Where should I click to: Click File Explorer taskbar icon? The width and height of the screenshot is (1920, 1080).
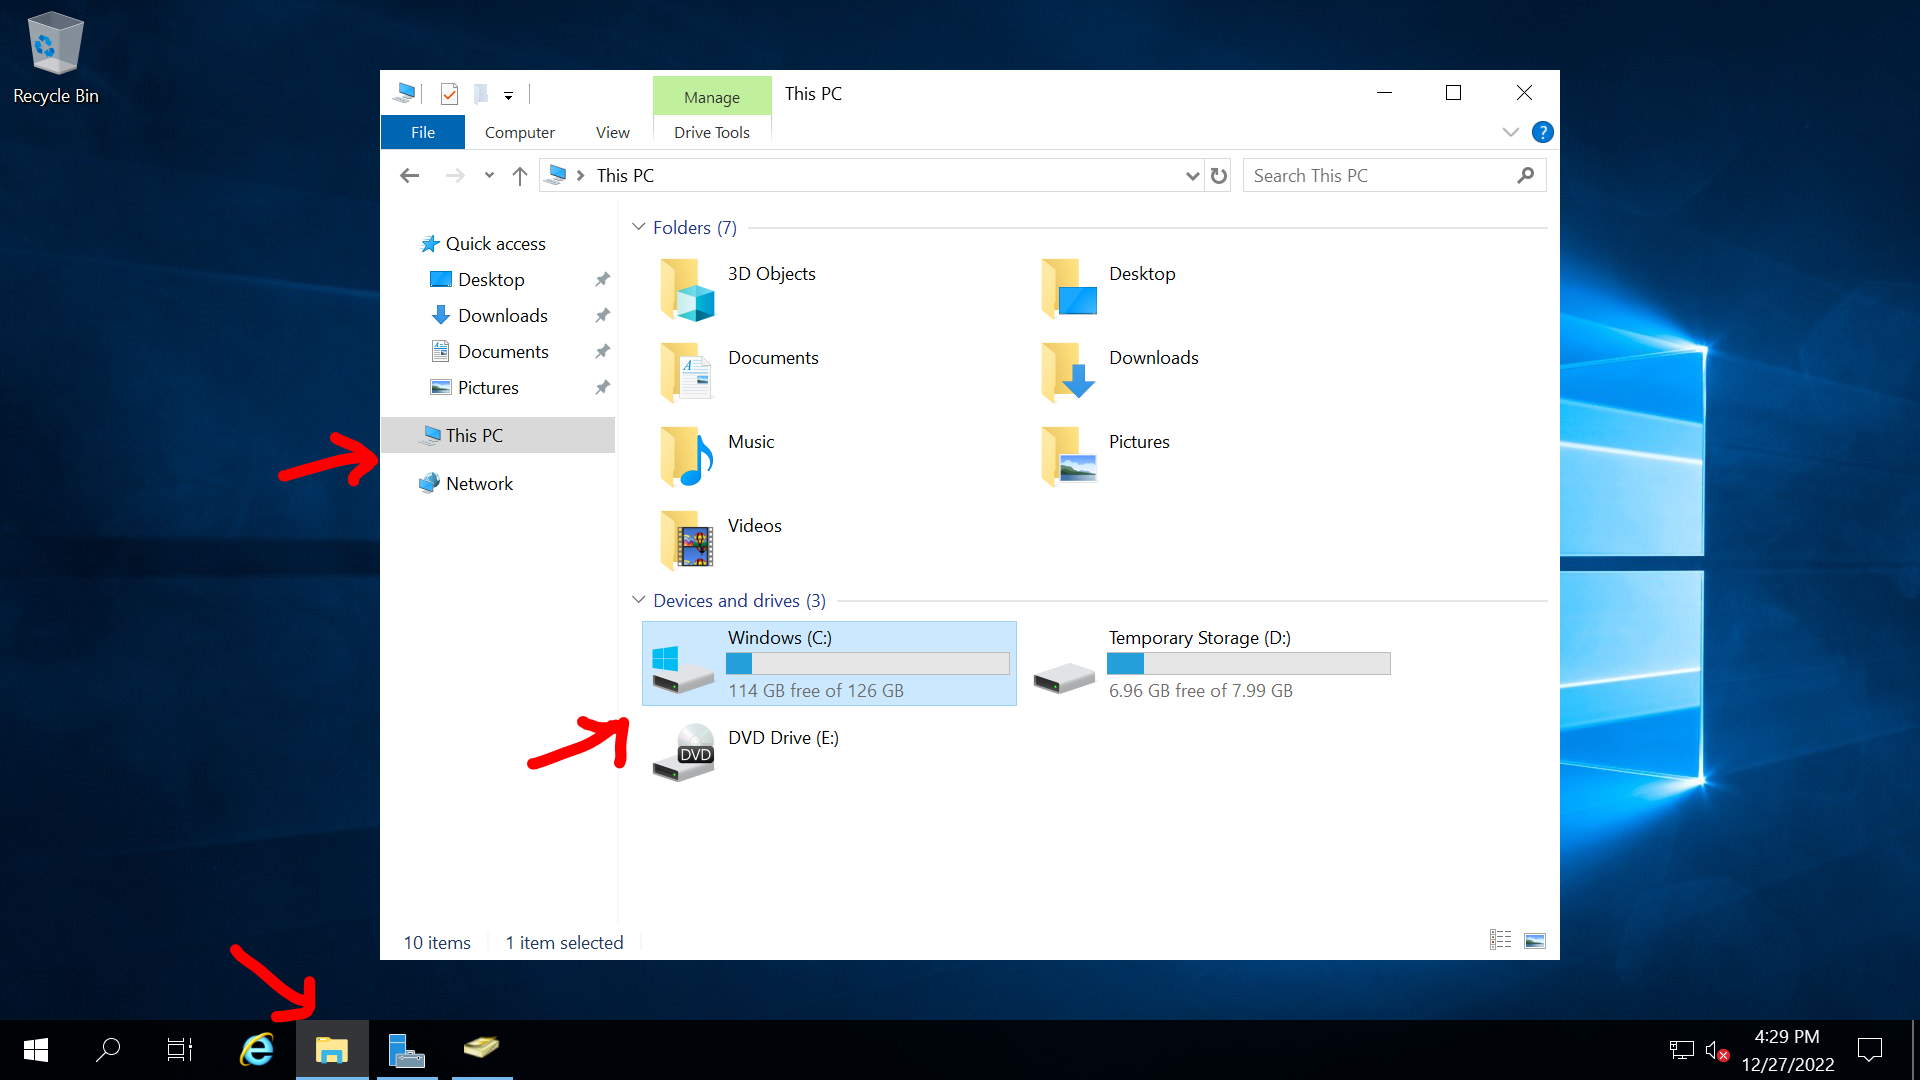click(x=332, y=1050)
